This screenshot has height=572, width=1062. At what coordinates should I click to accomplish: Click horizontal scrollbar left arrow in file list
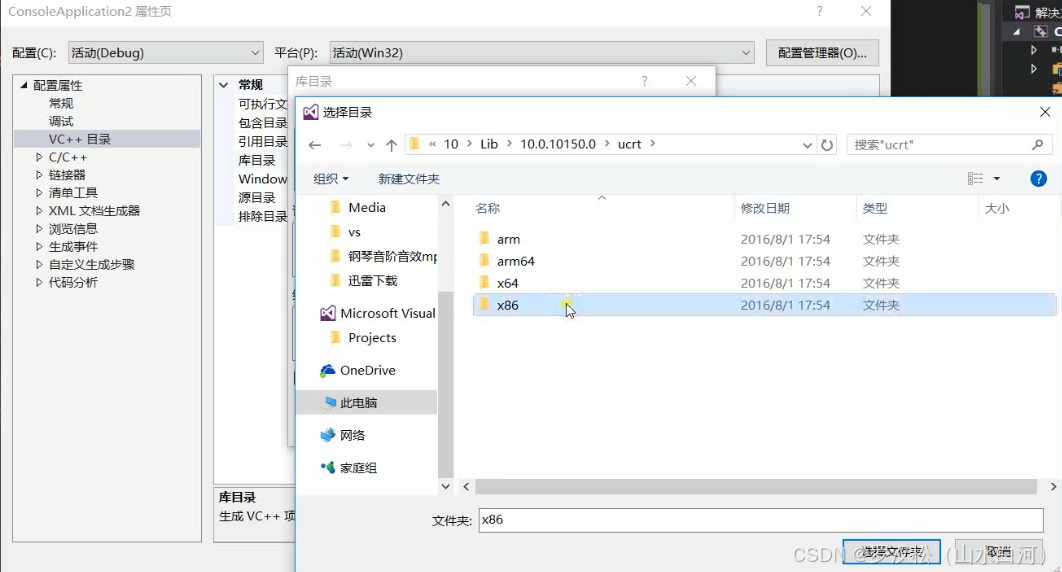coord(466,487)
